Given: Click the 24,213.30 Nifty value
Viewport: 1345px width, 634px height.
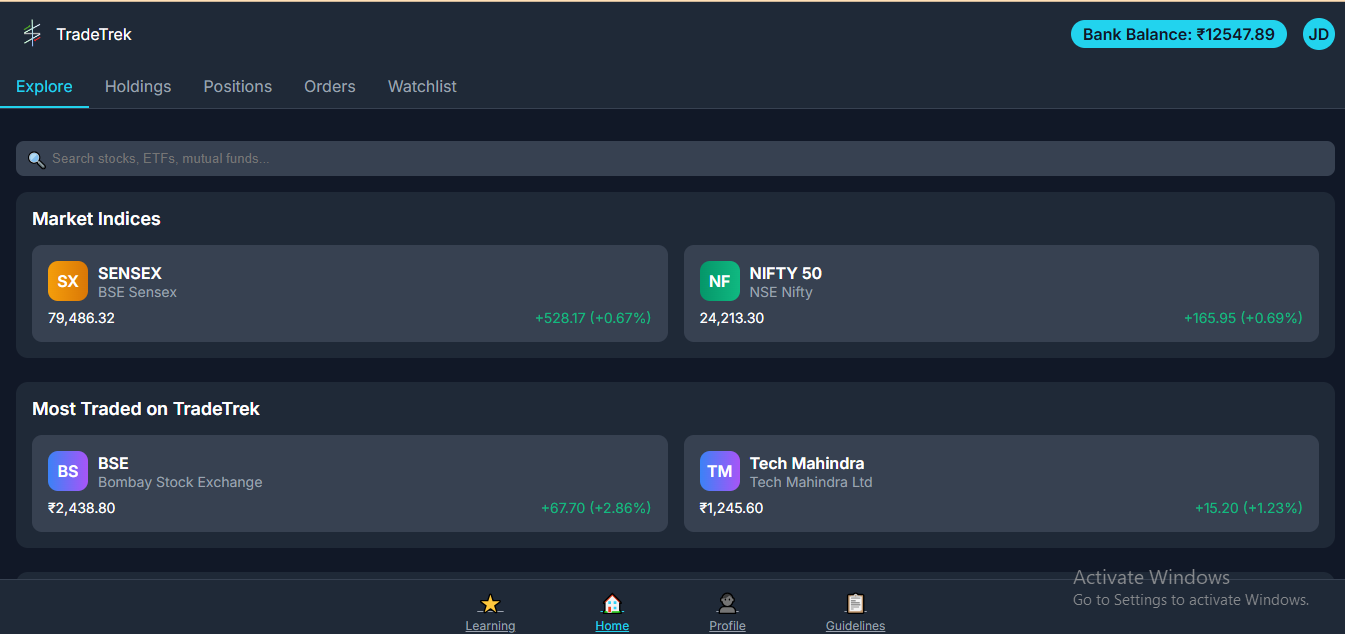Looking at the screenshot, I should pos(732,318).
